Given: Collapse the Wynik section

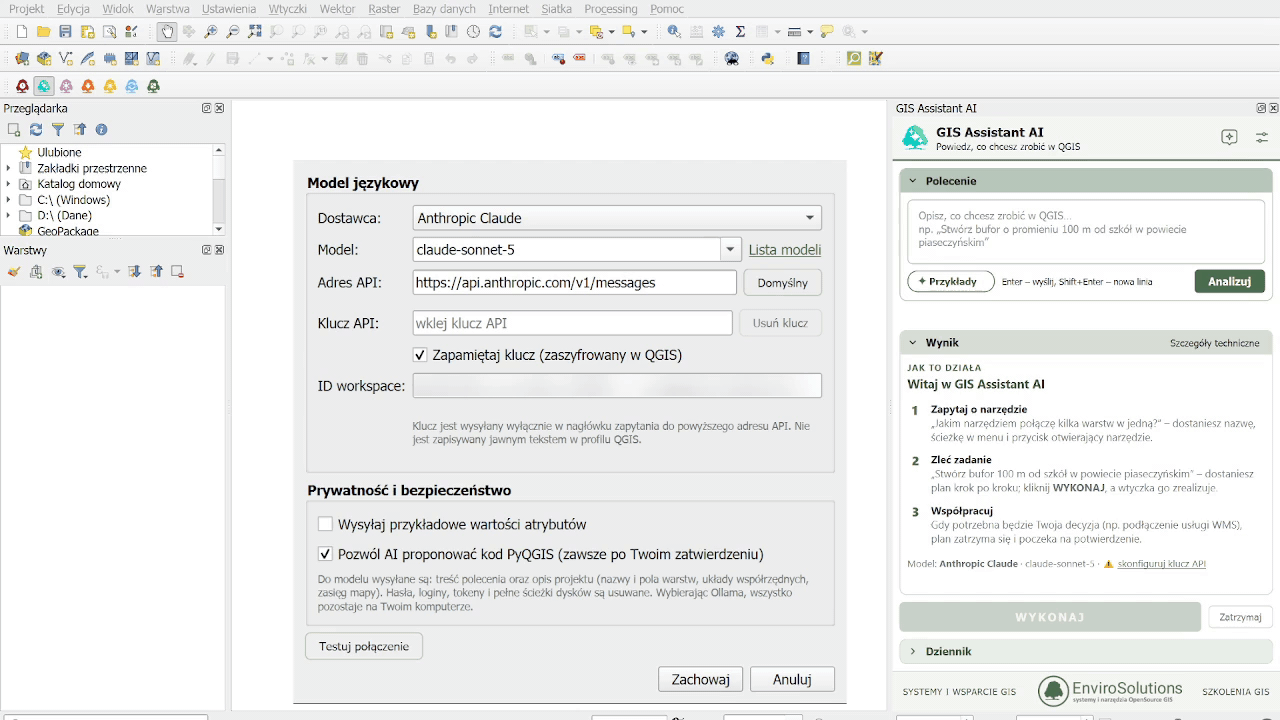Looking at the screenshot, I should [x=913, y=343].
